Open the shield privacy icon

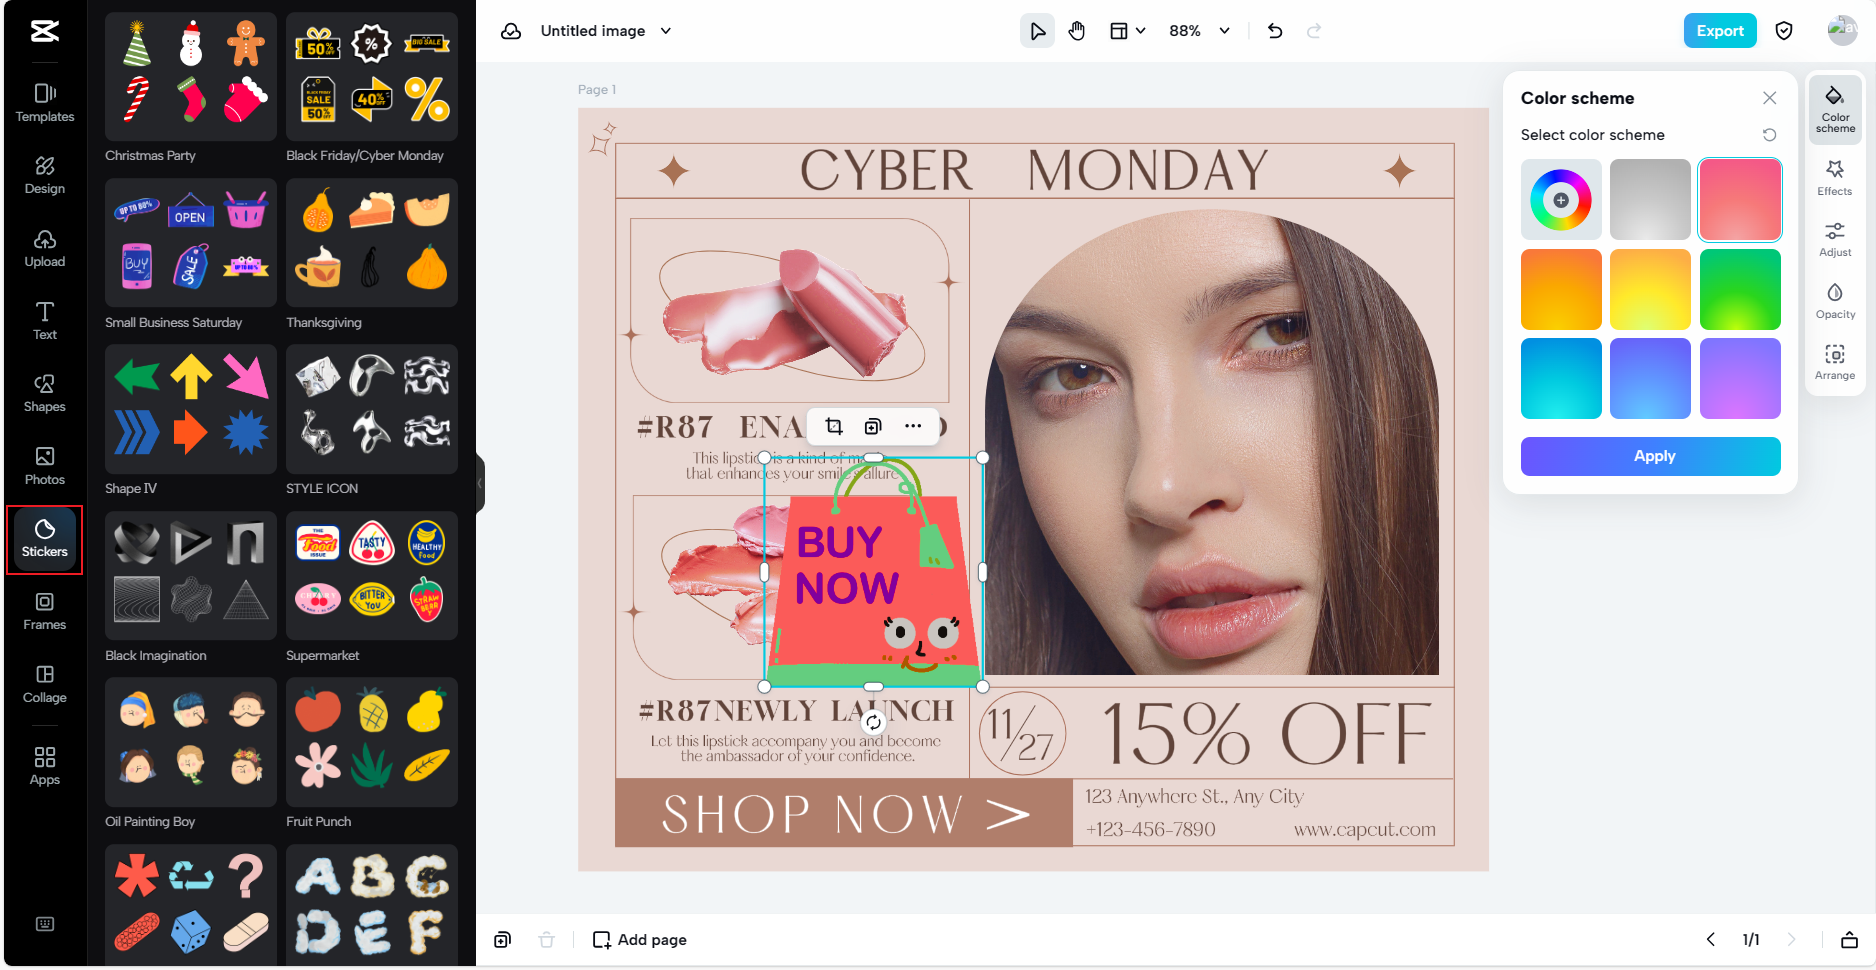[x=1783, y=31]
